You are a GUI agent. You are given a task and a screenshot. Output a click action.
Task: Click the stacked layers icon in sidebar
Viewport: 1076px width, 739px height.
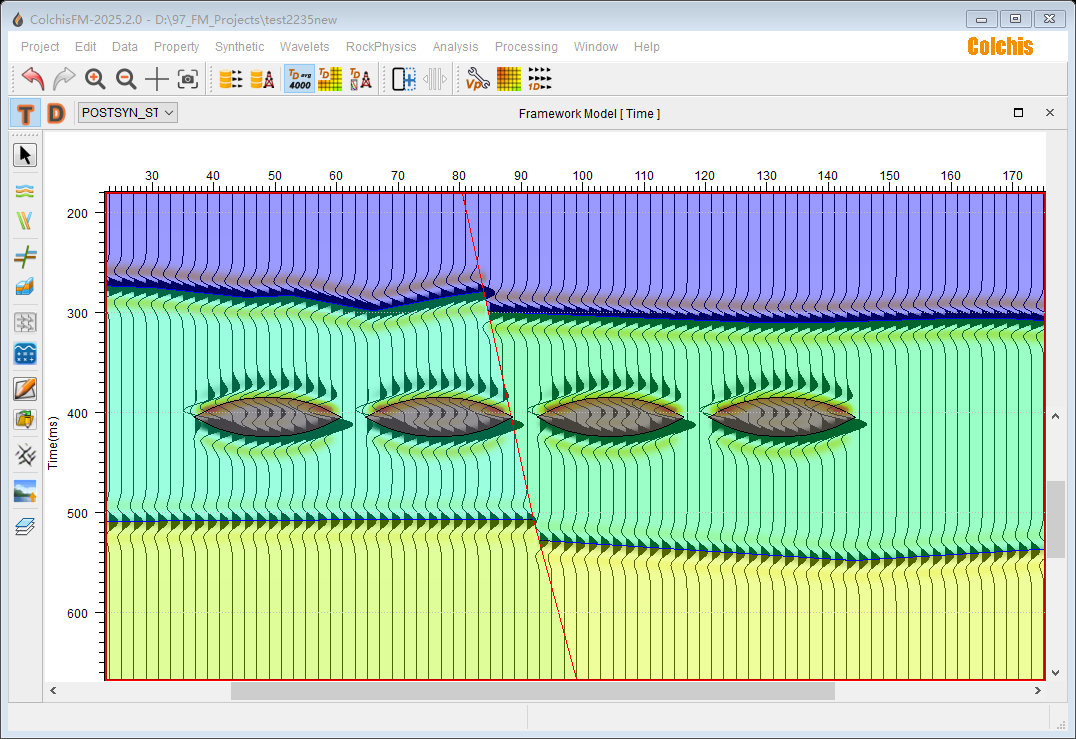pos(25,526)
